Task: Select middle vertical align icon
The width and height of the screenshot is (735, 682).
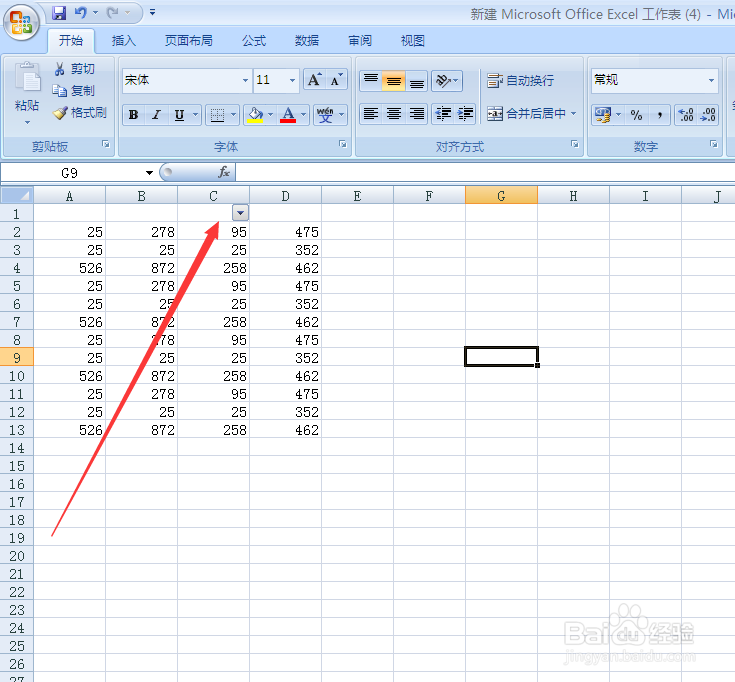Action: tap(394, 81)
